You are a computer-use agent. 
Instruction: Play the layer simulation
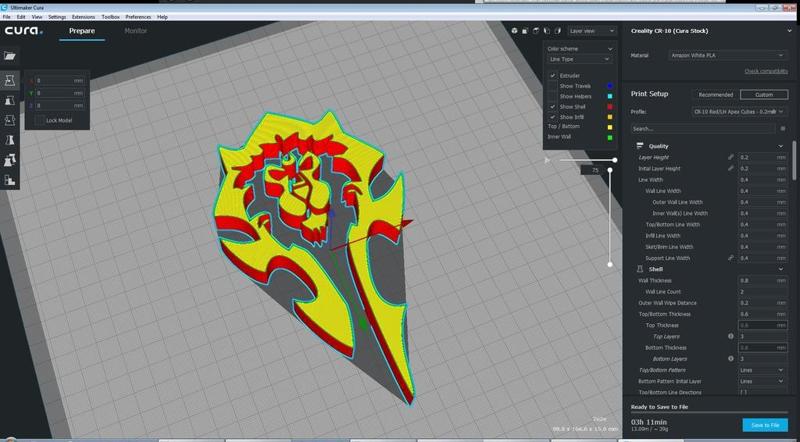548,160
